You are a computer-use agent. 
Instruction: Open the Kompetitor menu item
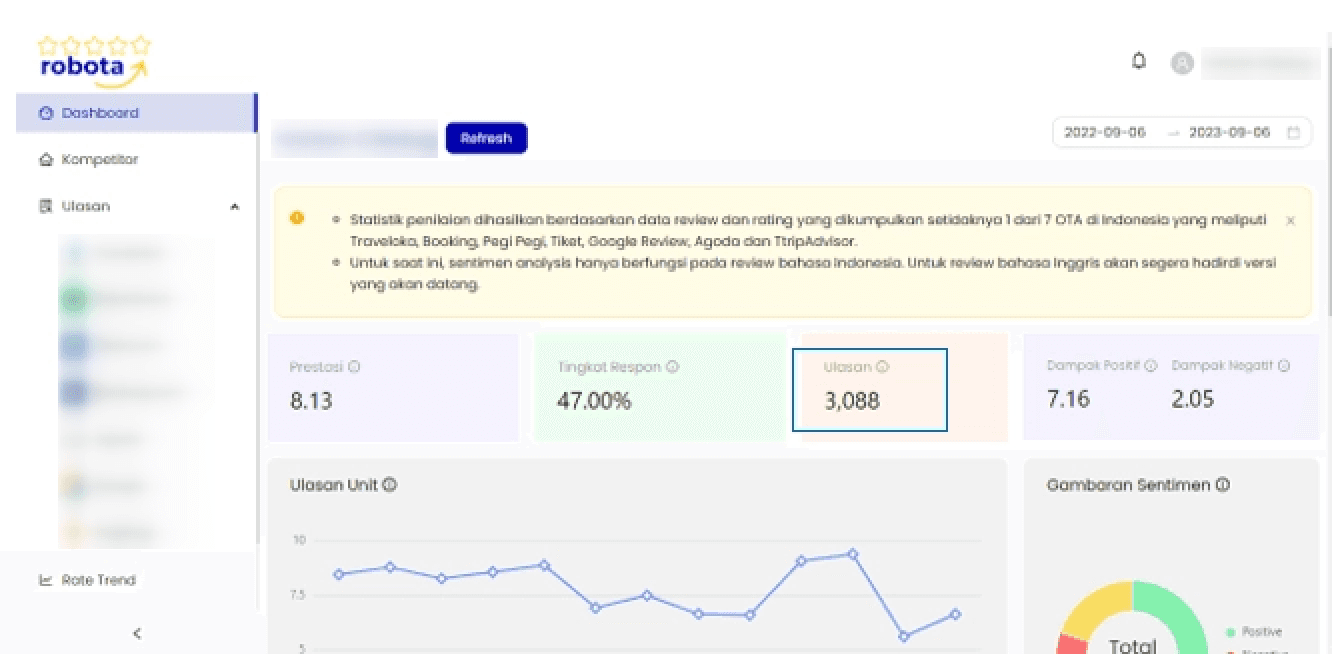(x=136, y=160)
